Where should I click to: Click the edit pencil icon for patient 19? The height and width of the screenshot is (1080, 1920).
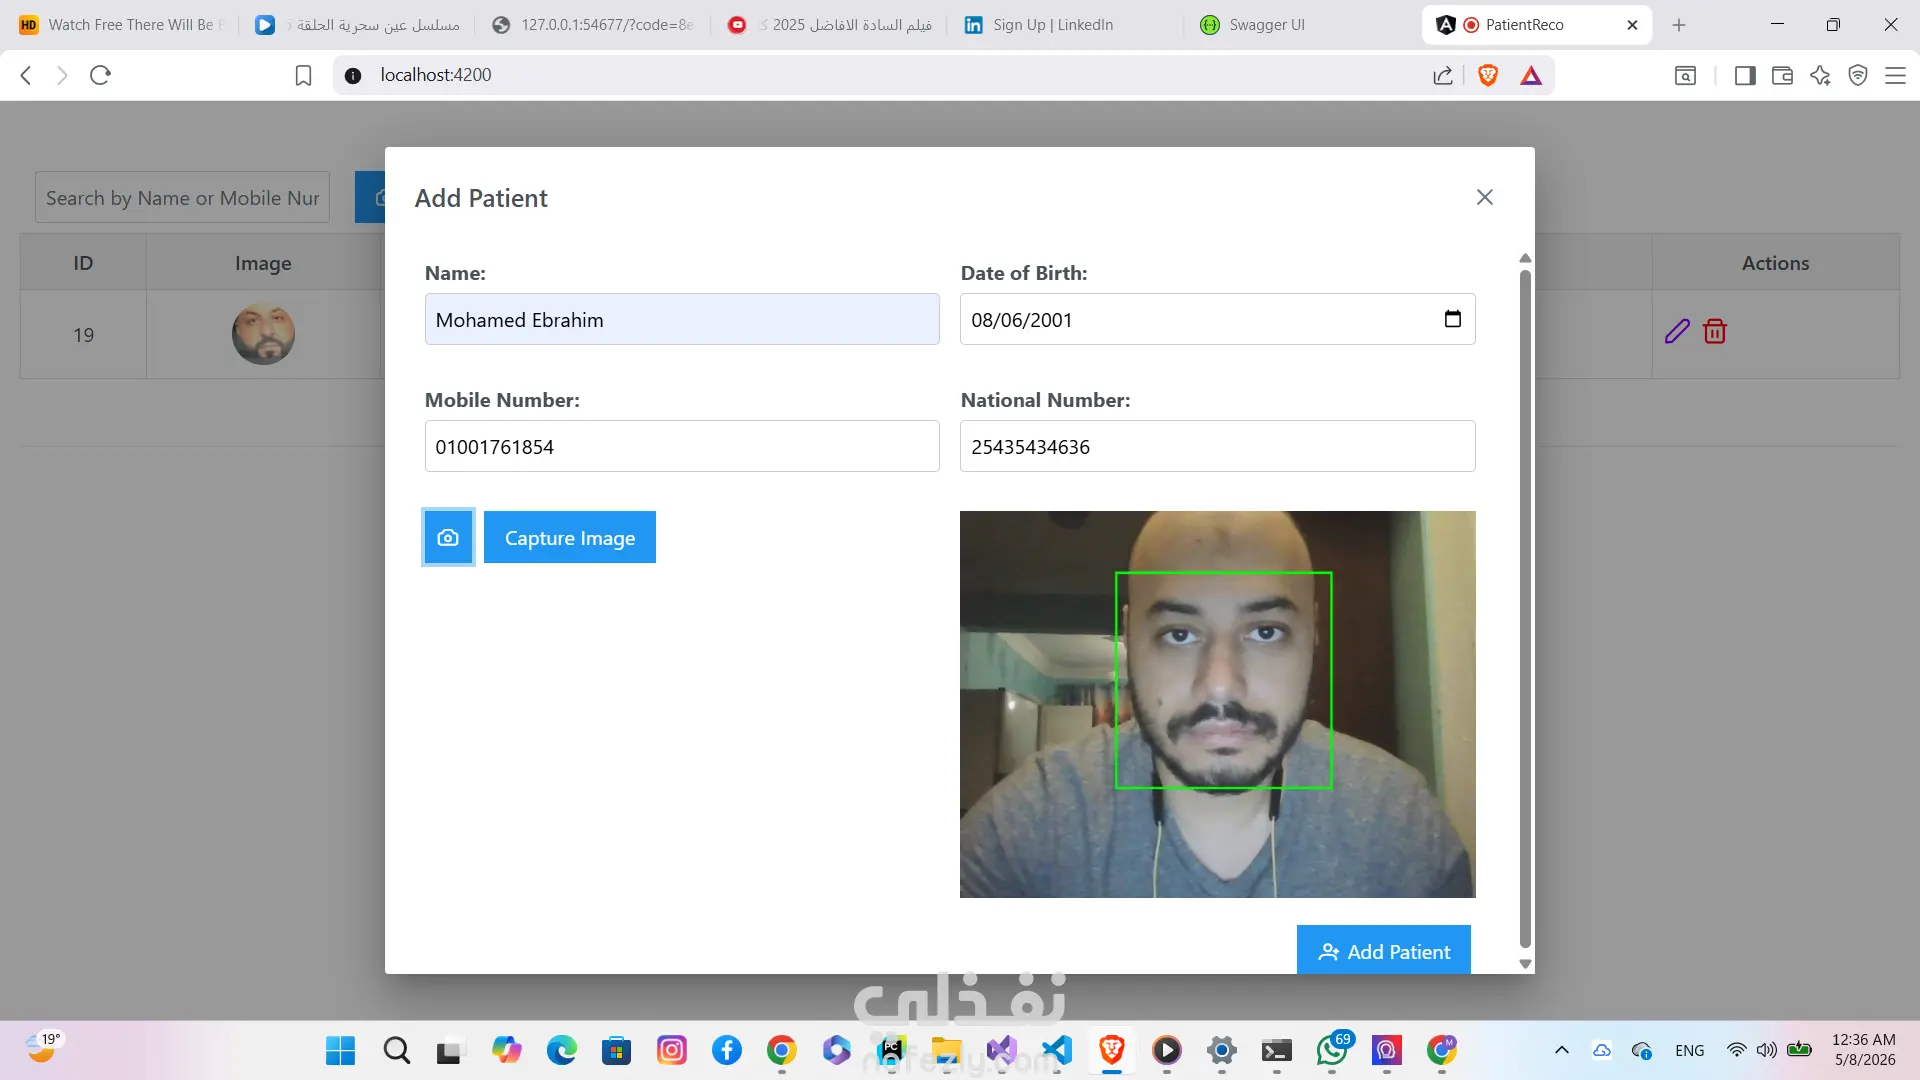tap(1677, 332)
